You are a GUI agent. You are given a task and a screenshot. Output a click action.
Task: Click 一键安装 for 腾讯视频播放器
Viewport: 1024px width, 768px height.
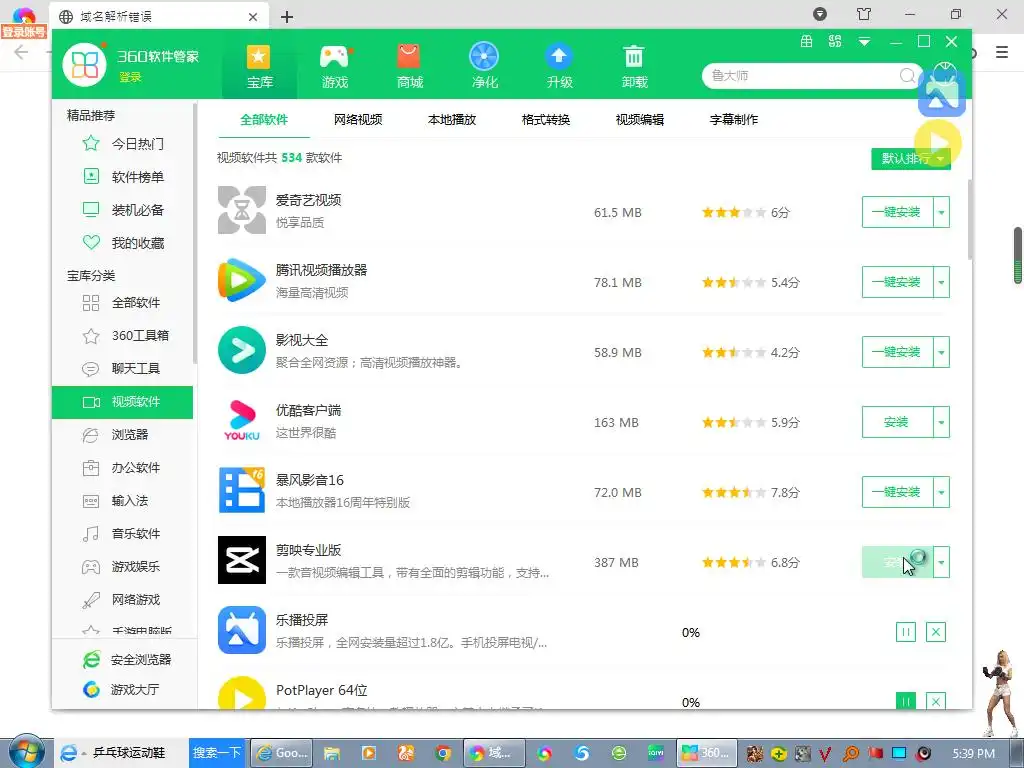pos(897,282)
